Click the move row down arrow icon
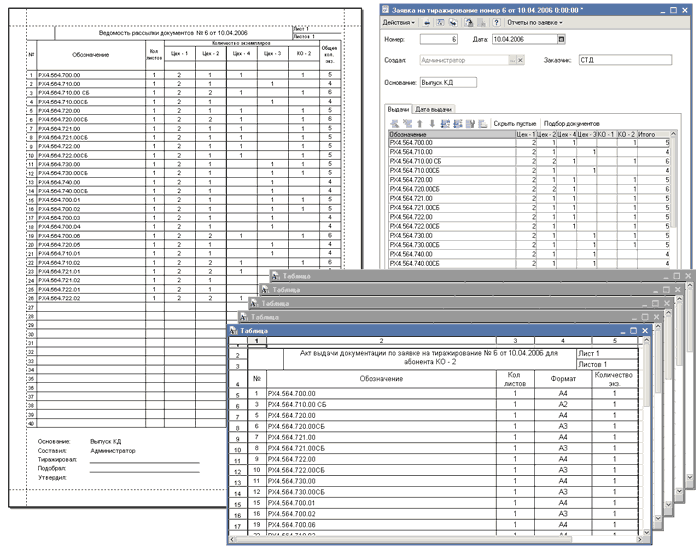Image resolution: width=700 pixels, height=560 pixels. 432,124
